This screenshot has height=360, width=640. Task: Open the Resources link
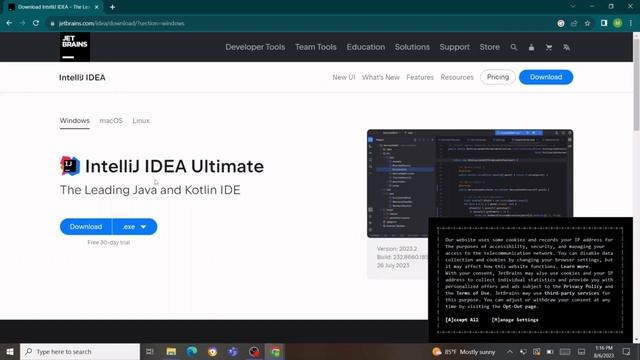point(457,77)
